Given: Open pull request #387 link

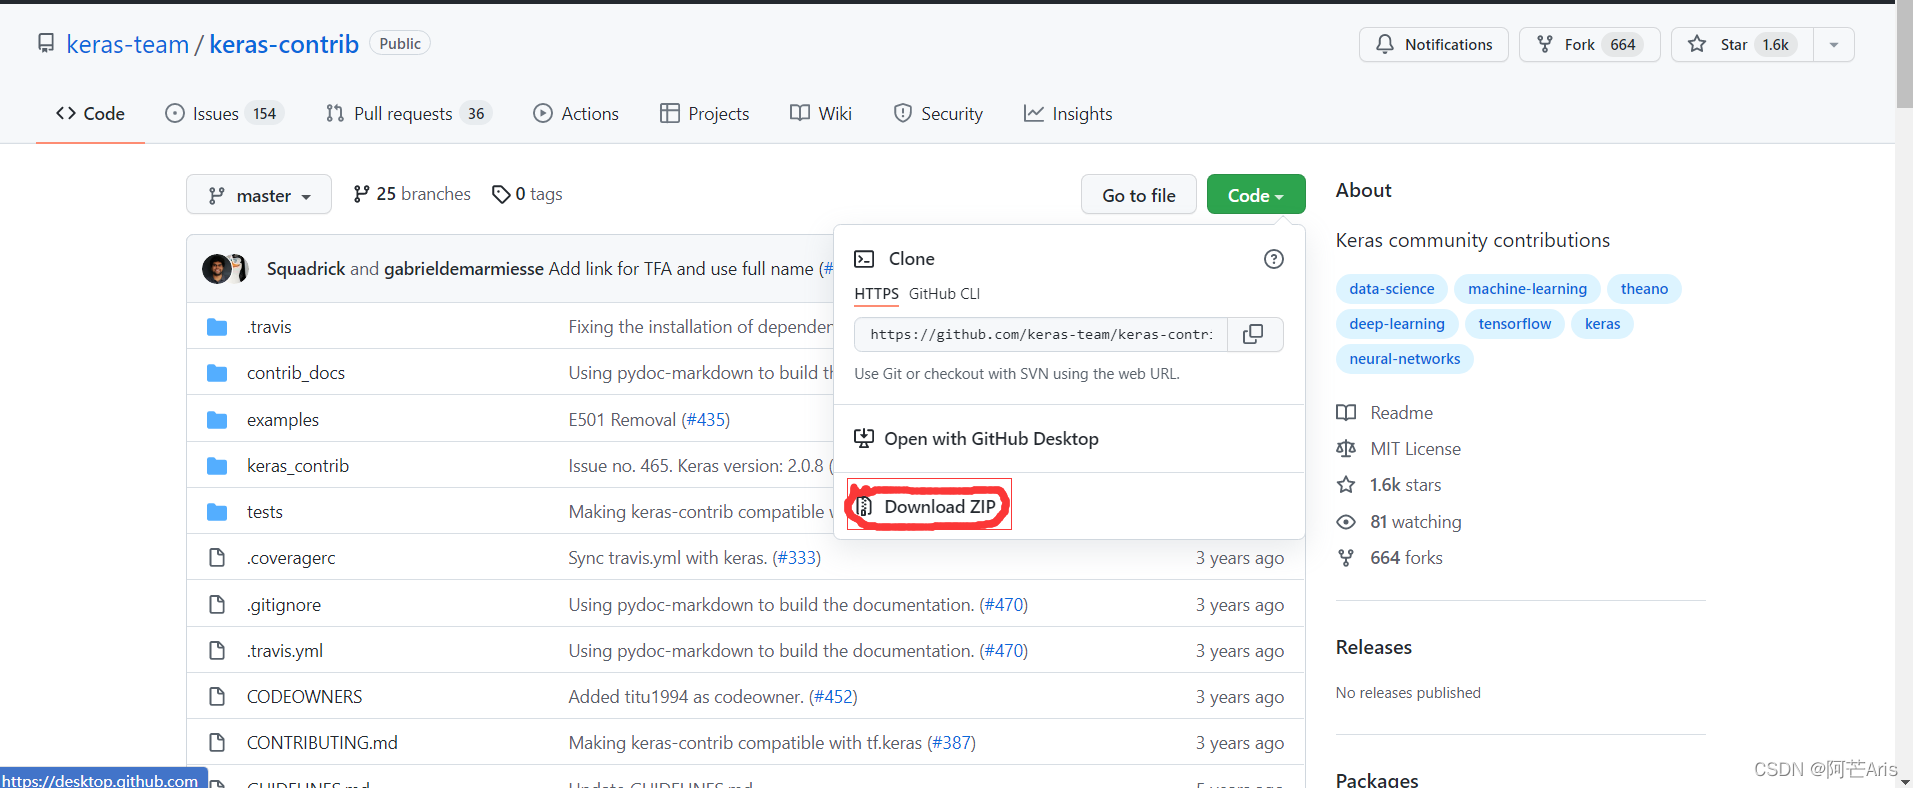Looking at the screenshot, I should tap(952, 743).
